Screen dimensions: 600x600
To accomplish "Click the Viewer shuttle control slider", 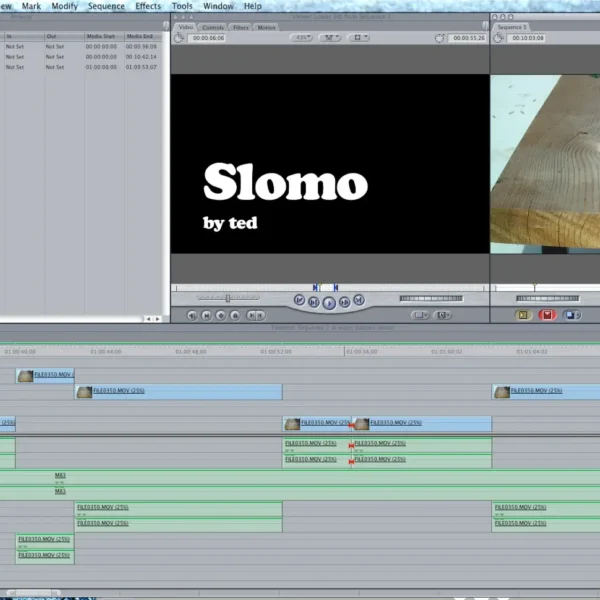I will (x=228, y=298).
